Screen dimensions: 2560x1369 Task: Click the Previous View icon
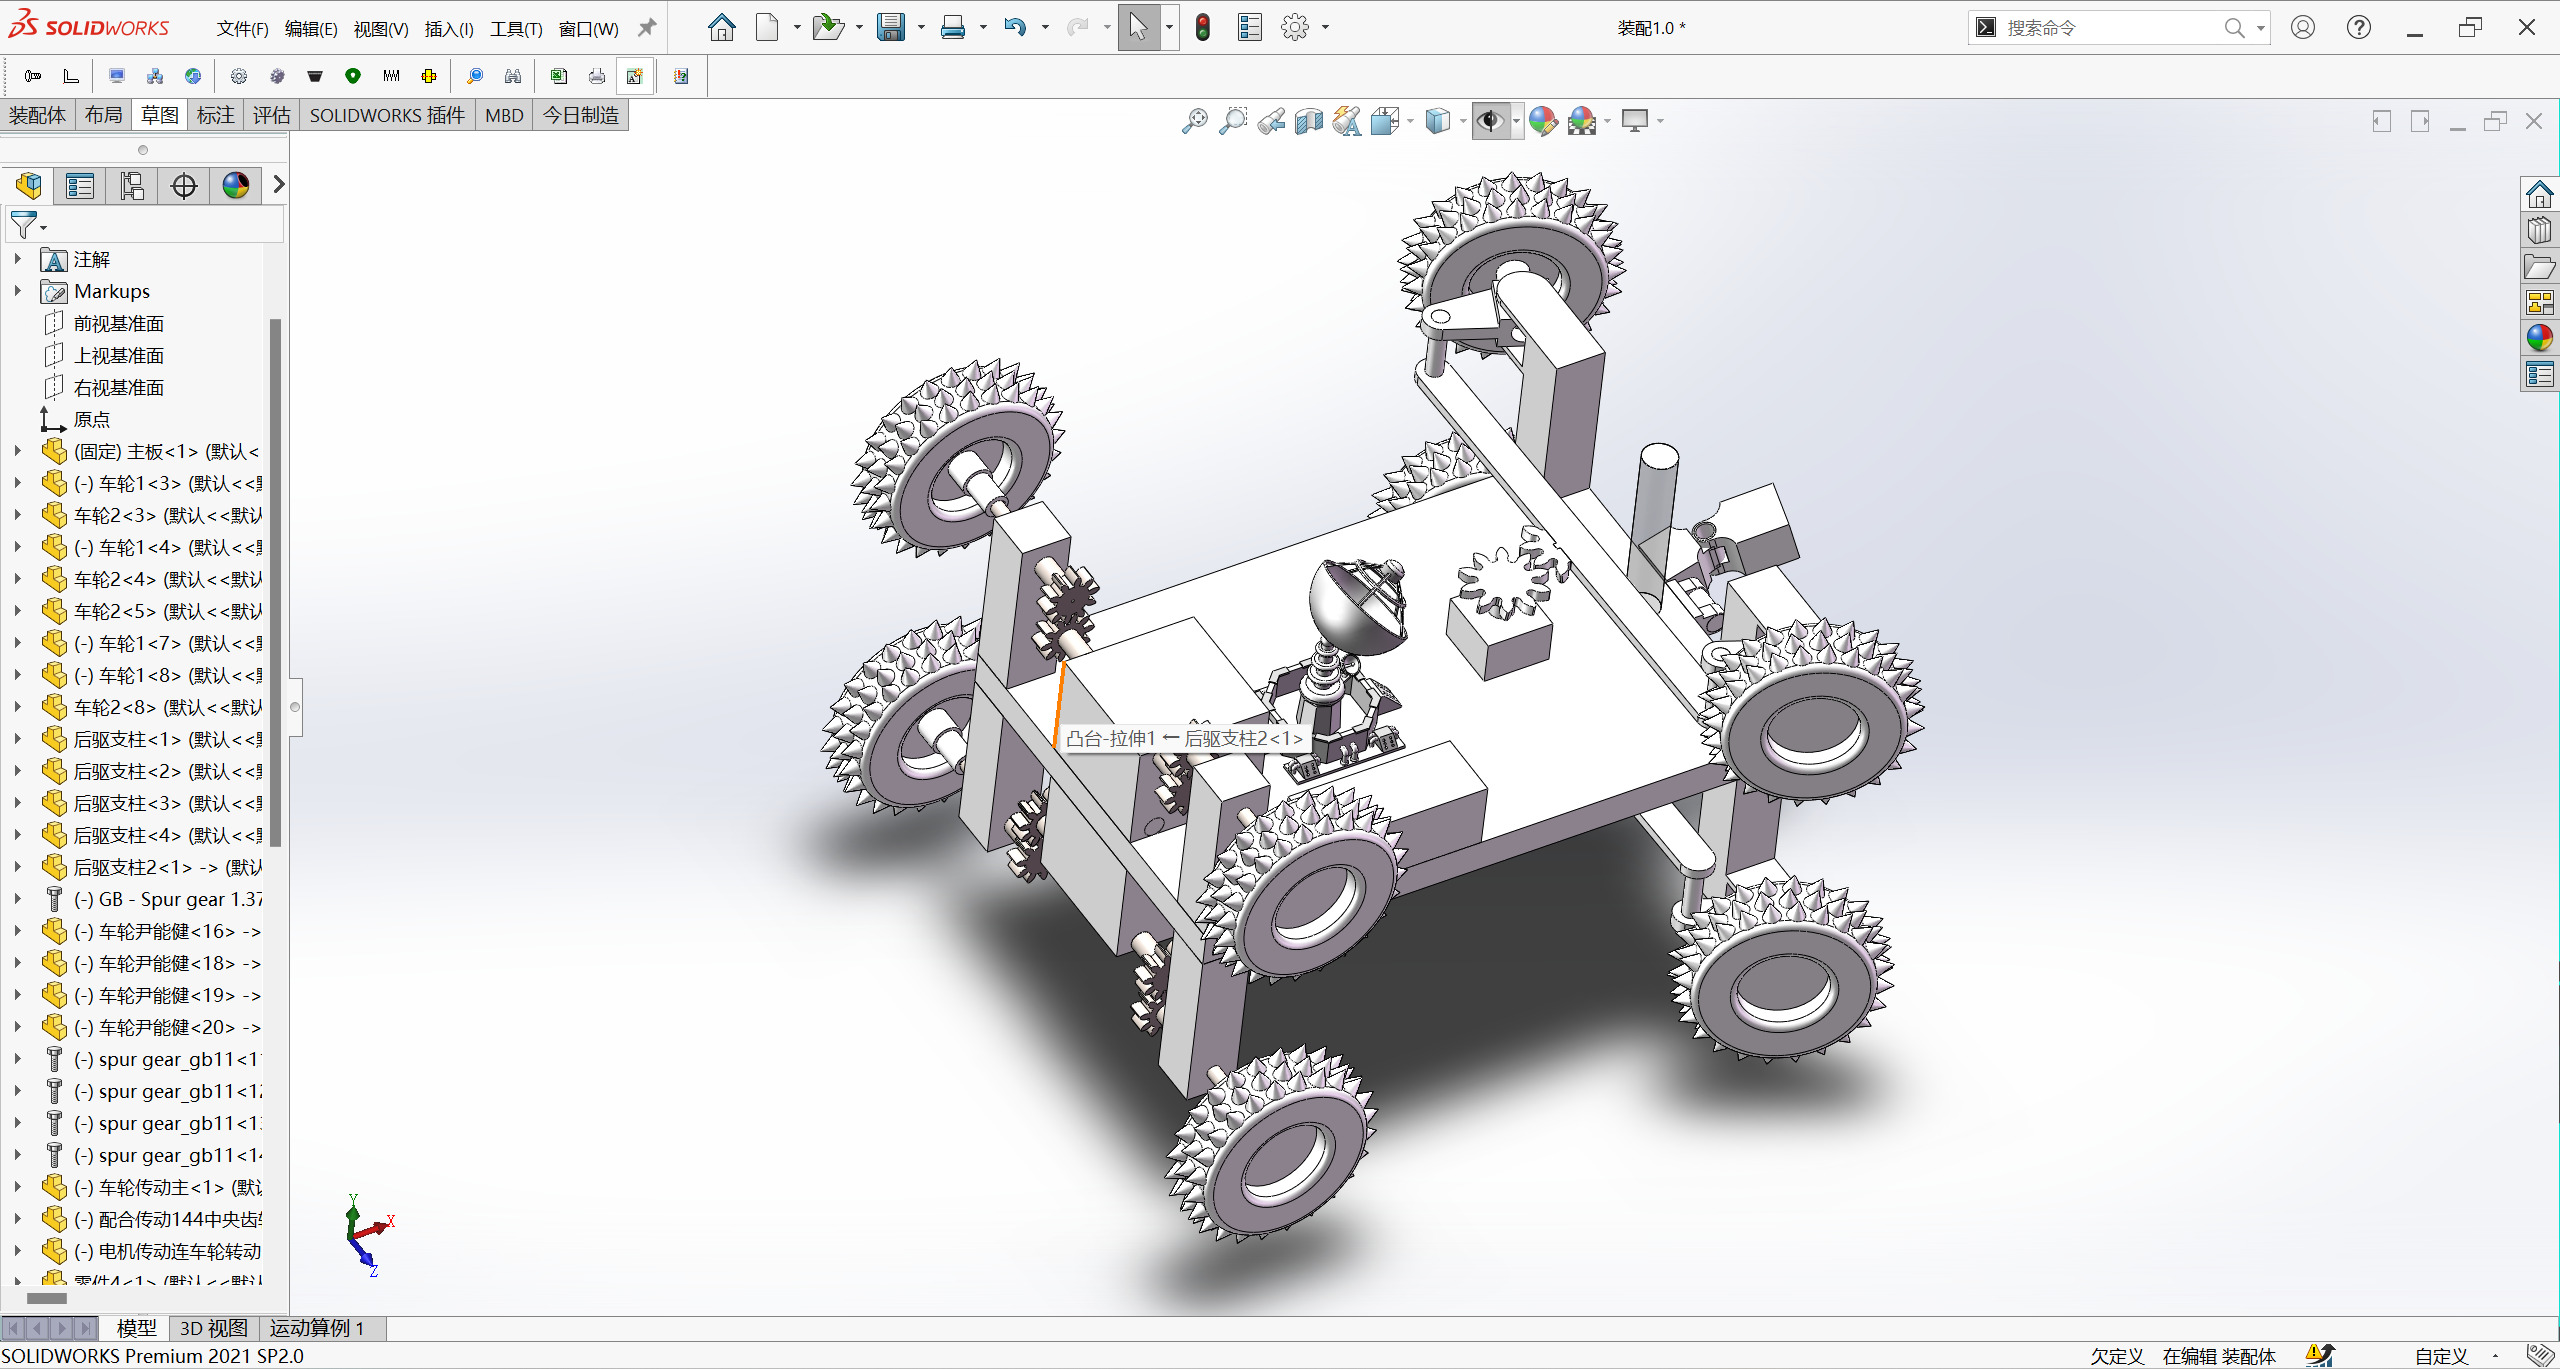point(1271,121)
